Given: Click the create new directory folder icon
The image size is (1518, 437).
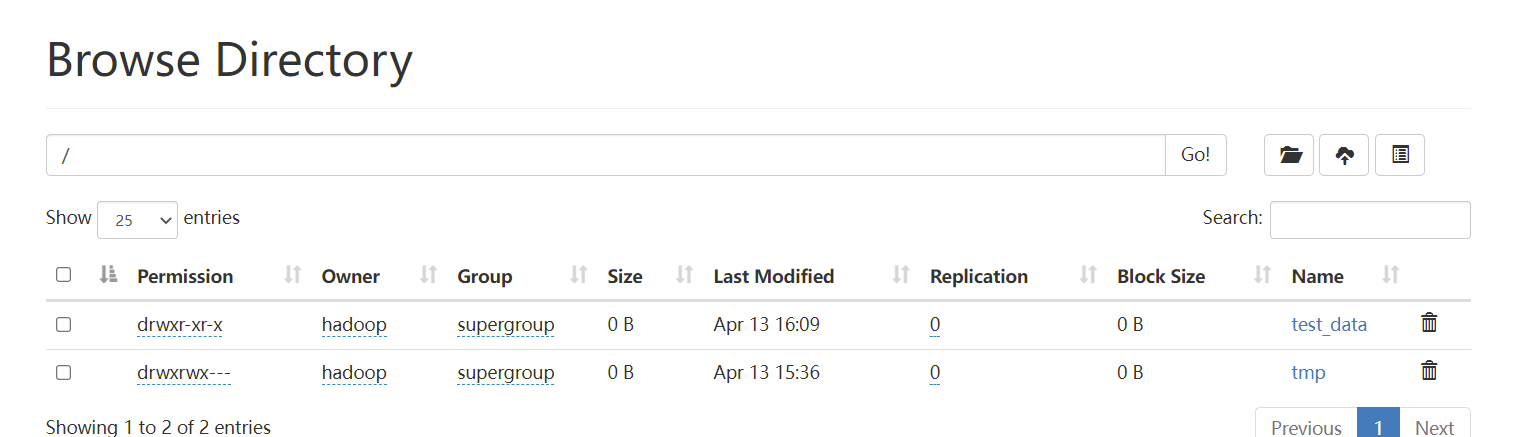Looking at the screenshot, I should [1289, 155].
